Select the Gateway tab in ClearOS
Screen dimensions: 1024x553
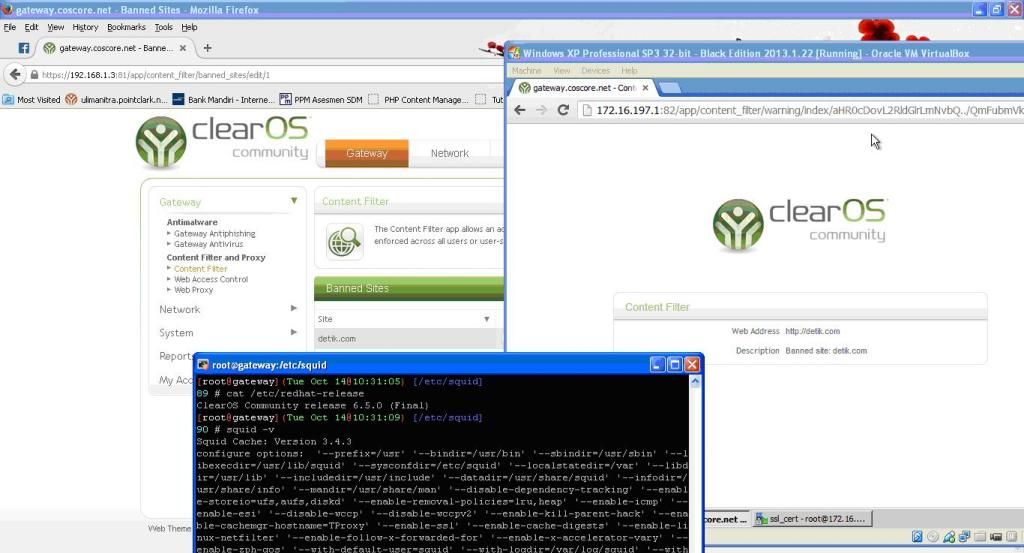(x=366, y=153)
